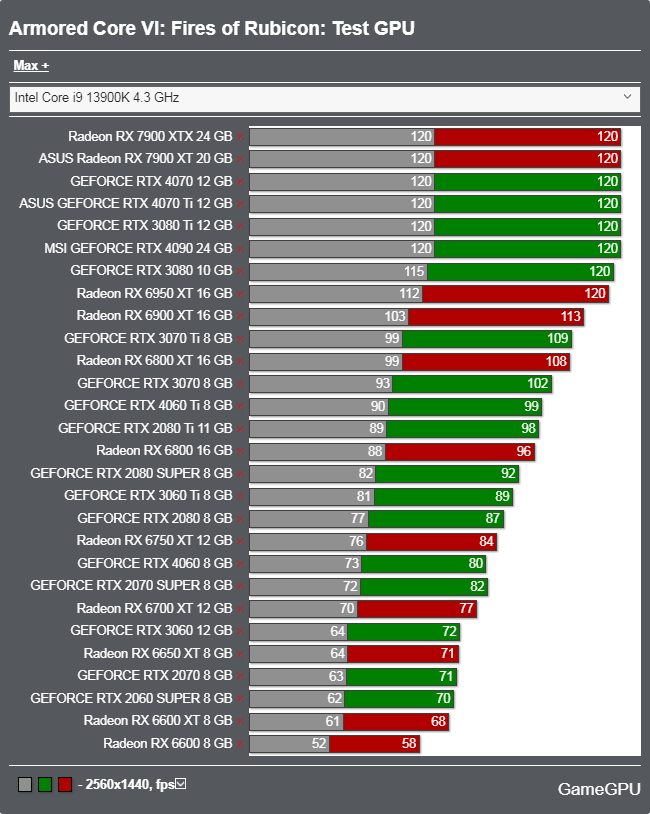Viewport: 650px width, 814px height.
Task: Remove GEFORCE RTX 2080 8 GB using X icon
Action: (240, 520)
